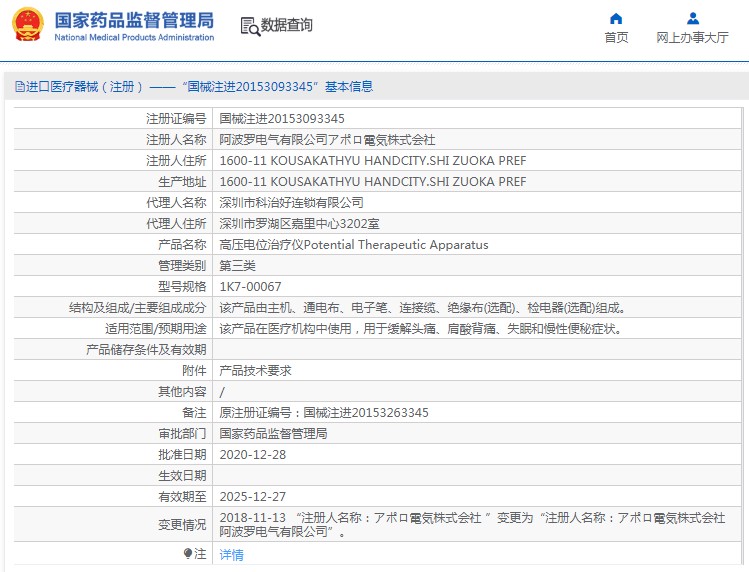The image size is (749, 572).
Task: Click attachment 产品技术要求
Action: point(256,371)
